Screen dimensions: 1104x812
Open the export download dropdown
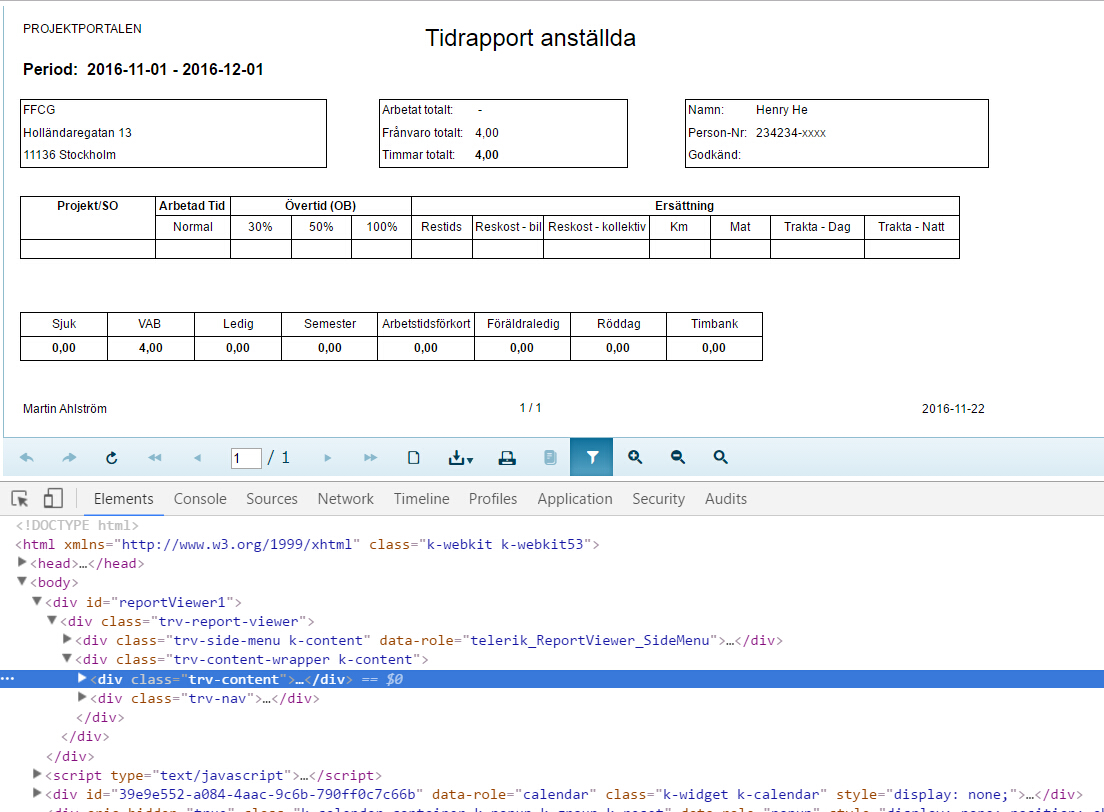point(461,458)
